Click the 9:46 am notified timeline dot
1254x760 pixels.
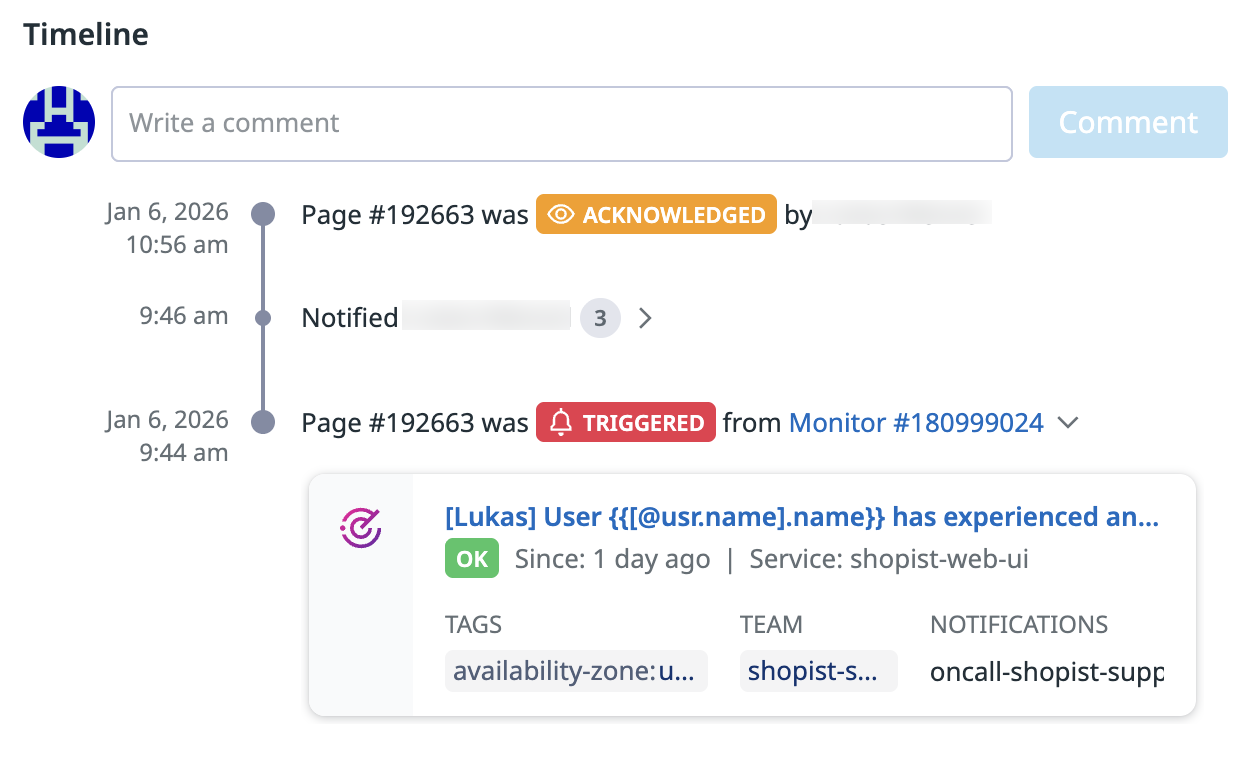pyautogui.click(x=263, y=318)
